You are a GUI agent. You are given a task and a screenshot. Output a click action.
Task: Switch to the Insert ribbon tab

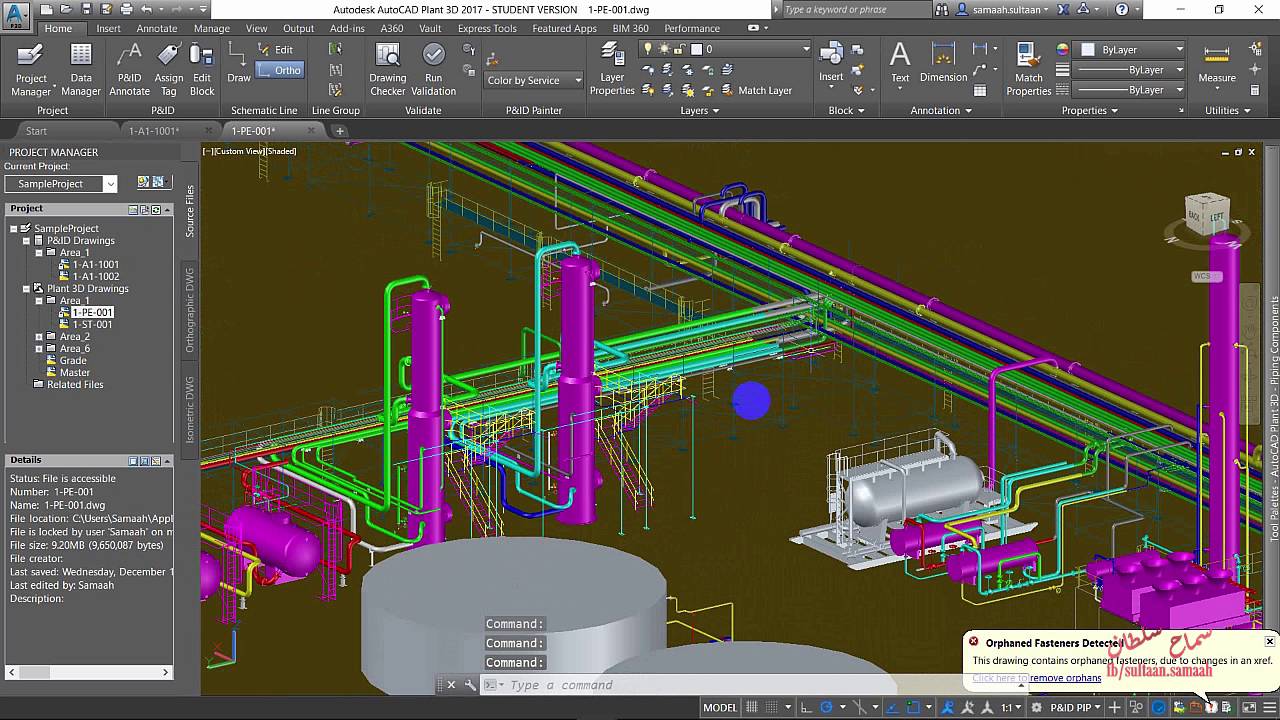coord(108,28)
